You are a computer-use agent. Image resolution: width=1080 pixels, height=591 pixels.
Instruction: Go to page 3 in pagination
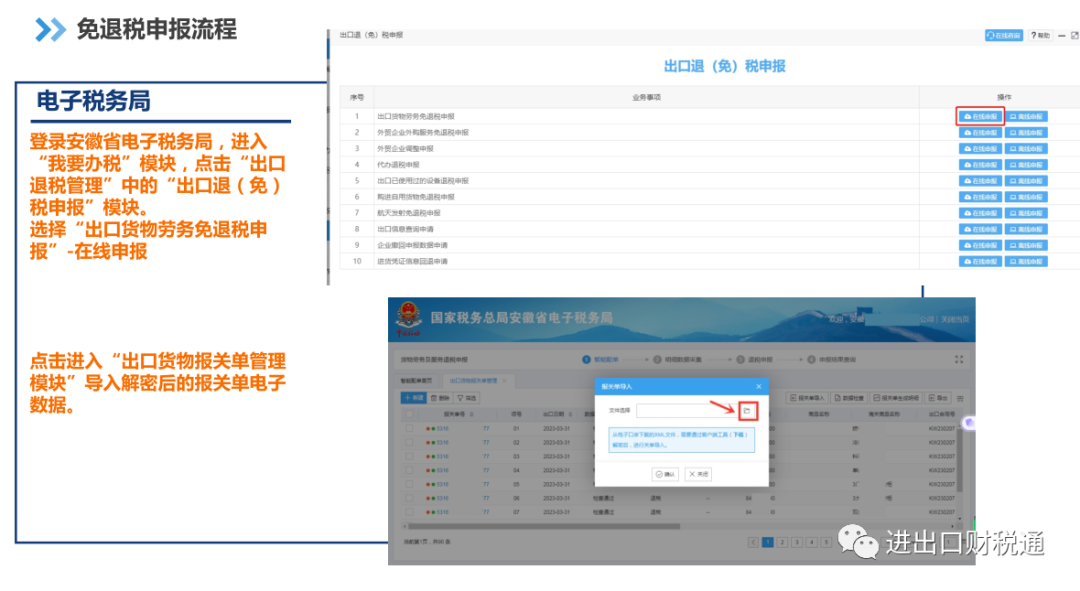pos(797,542)
